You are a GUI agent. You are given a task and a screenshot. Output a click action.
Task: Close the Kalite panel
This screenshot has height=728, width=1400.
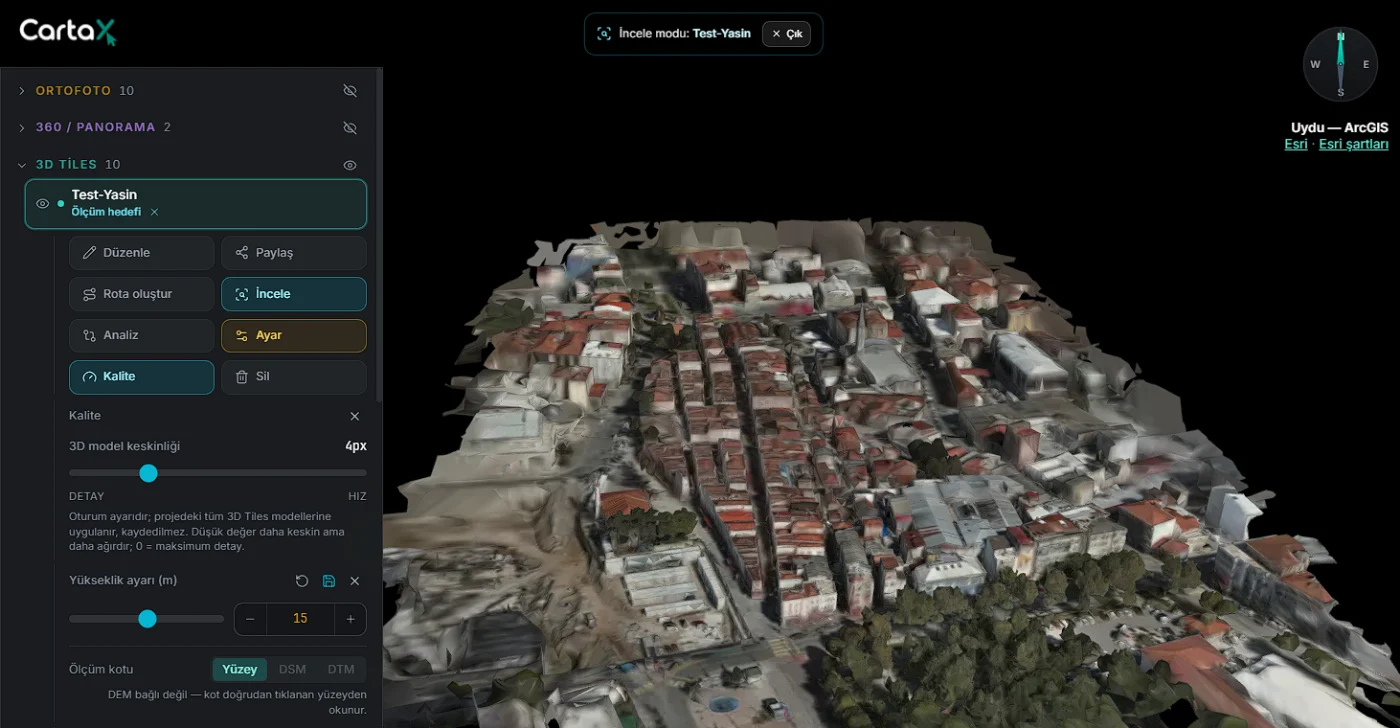354,416
